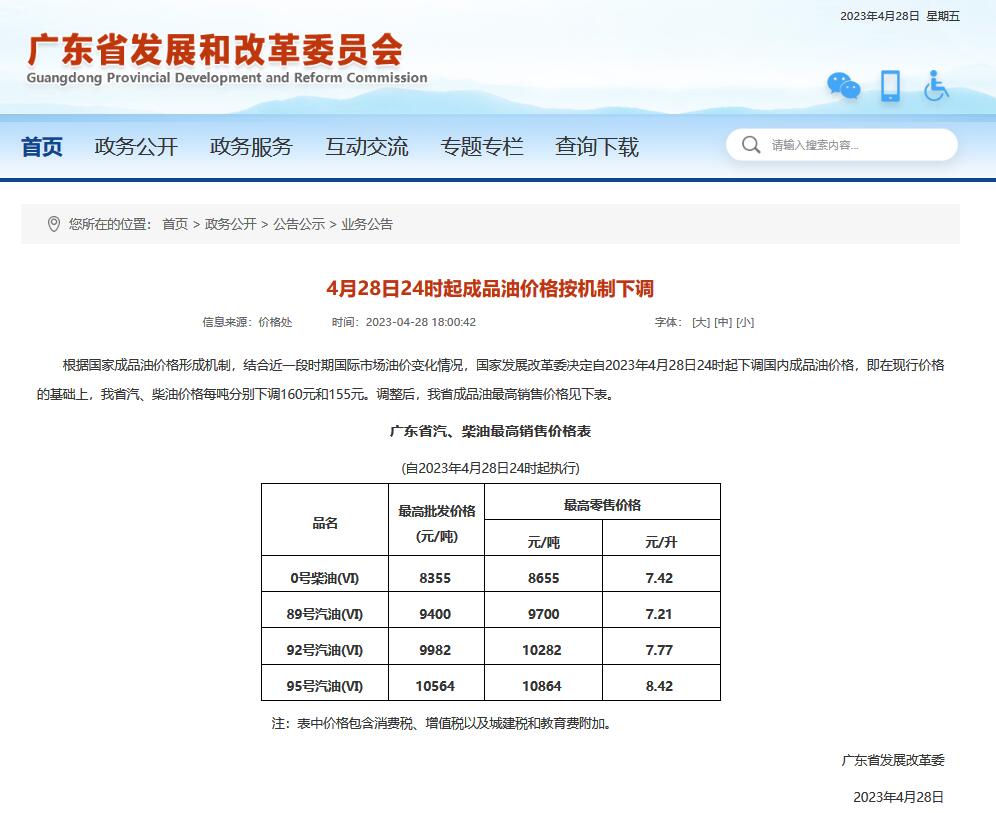
Task: Click breadcrumb link 首页
Action: pos(175,224)
